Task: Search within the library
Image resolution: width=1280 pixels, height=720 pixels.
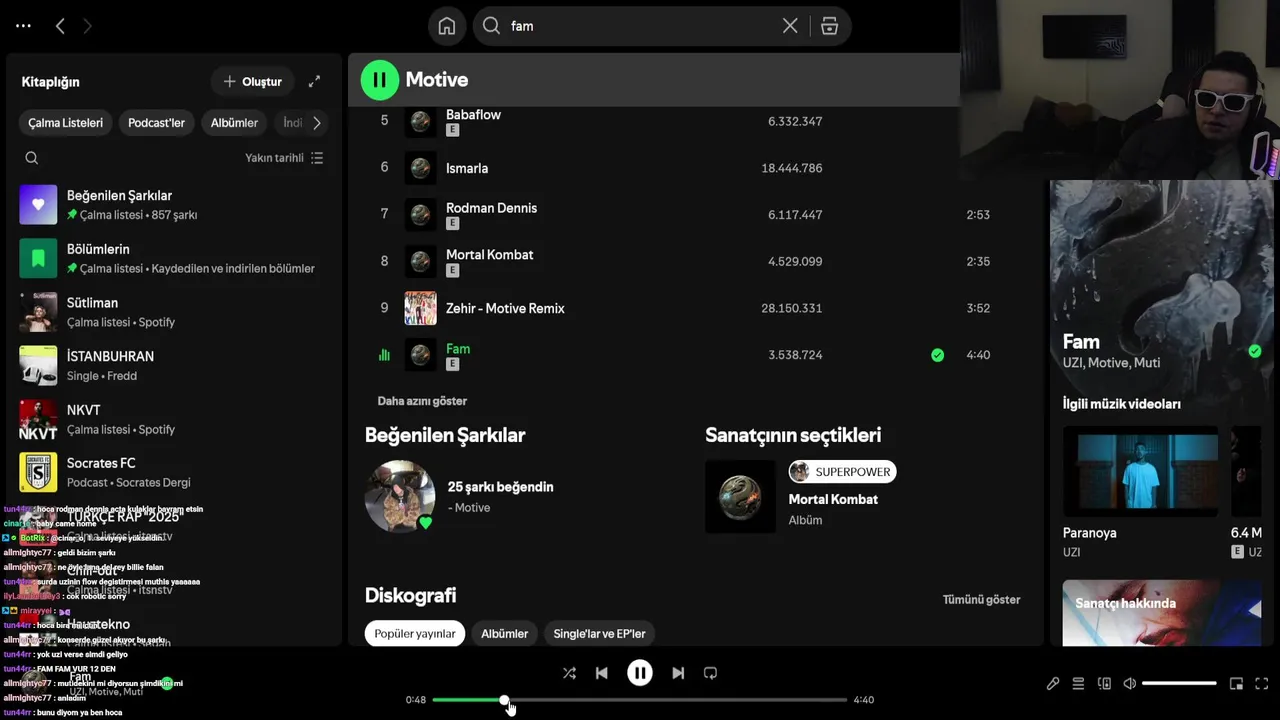Action: (x=32, y=158)
